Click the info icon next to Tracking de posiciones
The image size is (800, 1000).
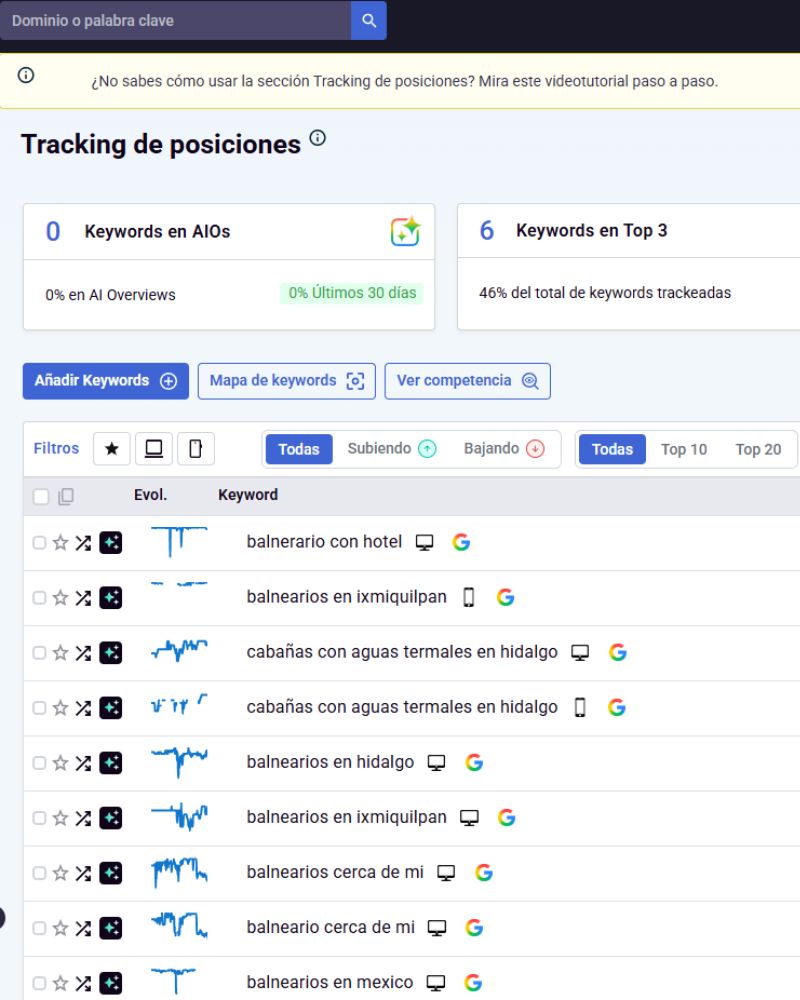(318, 138)
